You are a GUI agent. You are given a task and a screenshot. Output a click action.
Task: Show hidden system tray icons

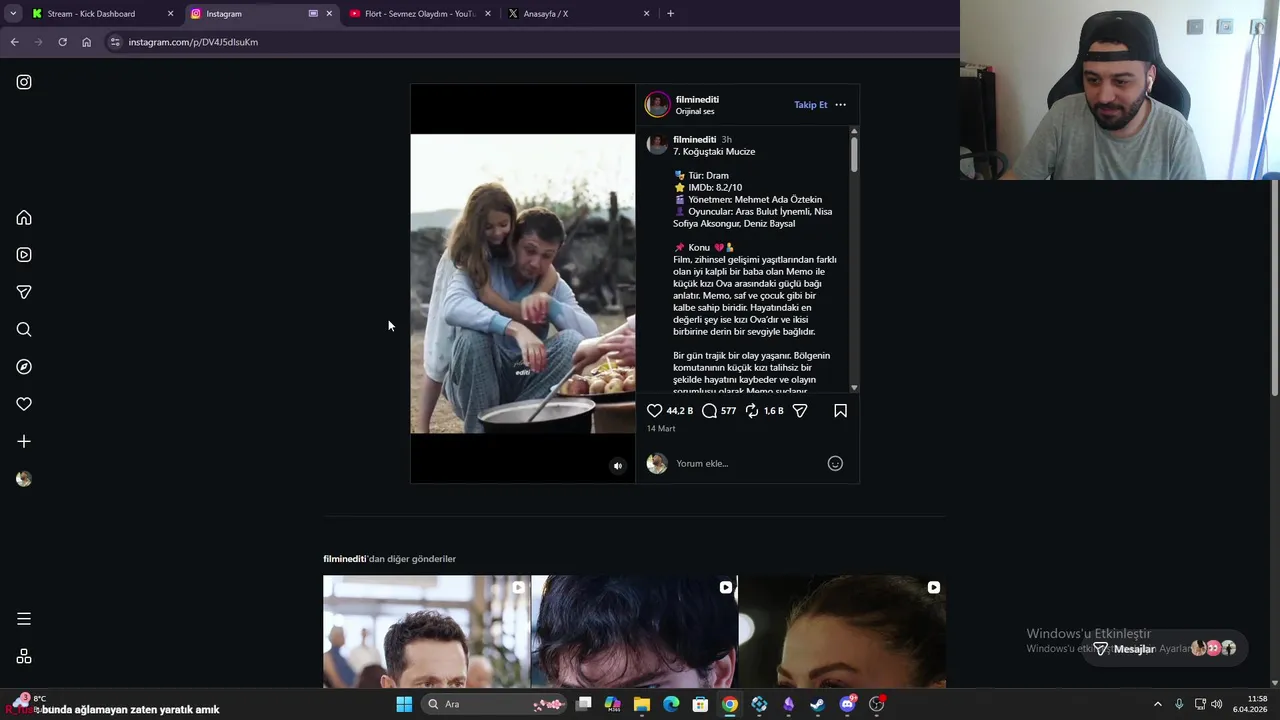[x=1158, y=705]
